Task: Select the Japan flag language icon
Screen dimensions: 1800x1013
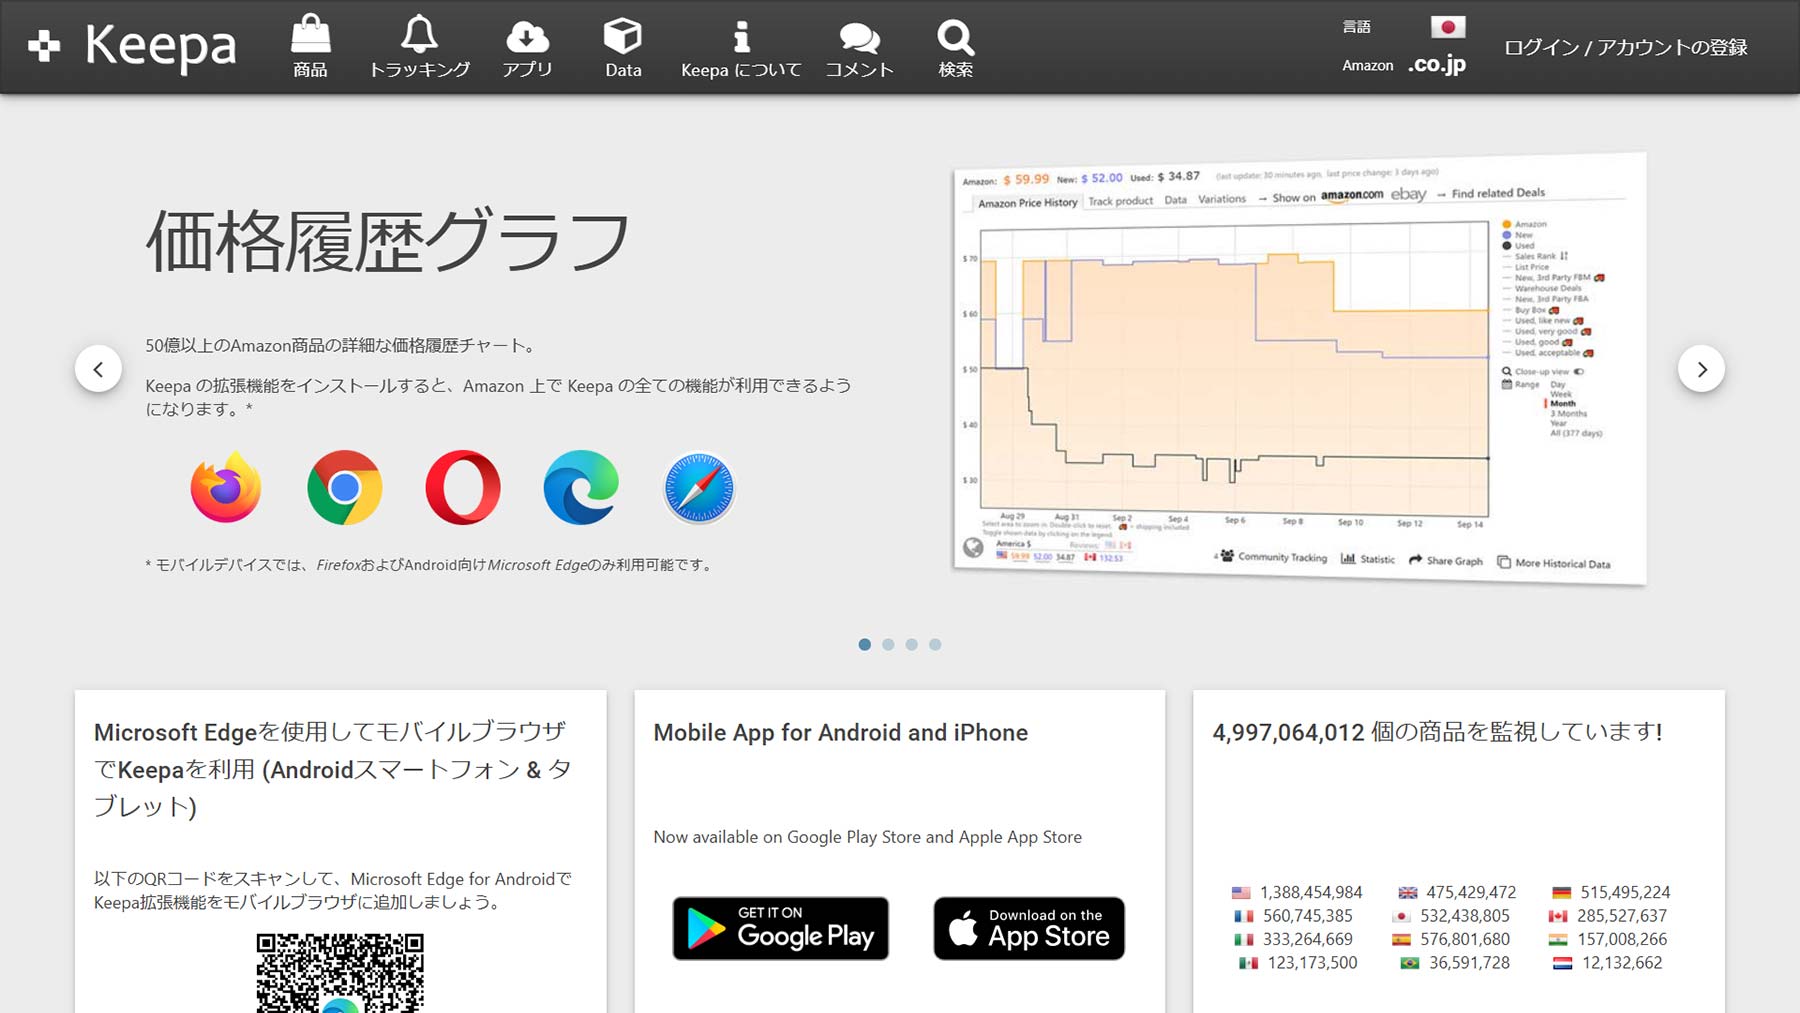Action: (x=1447, y=27)
